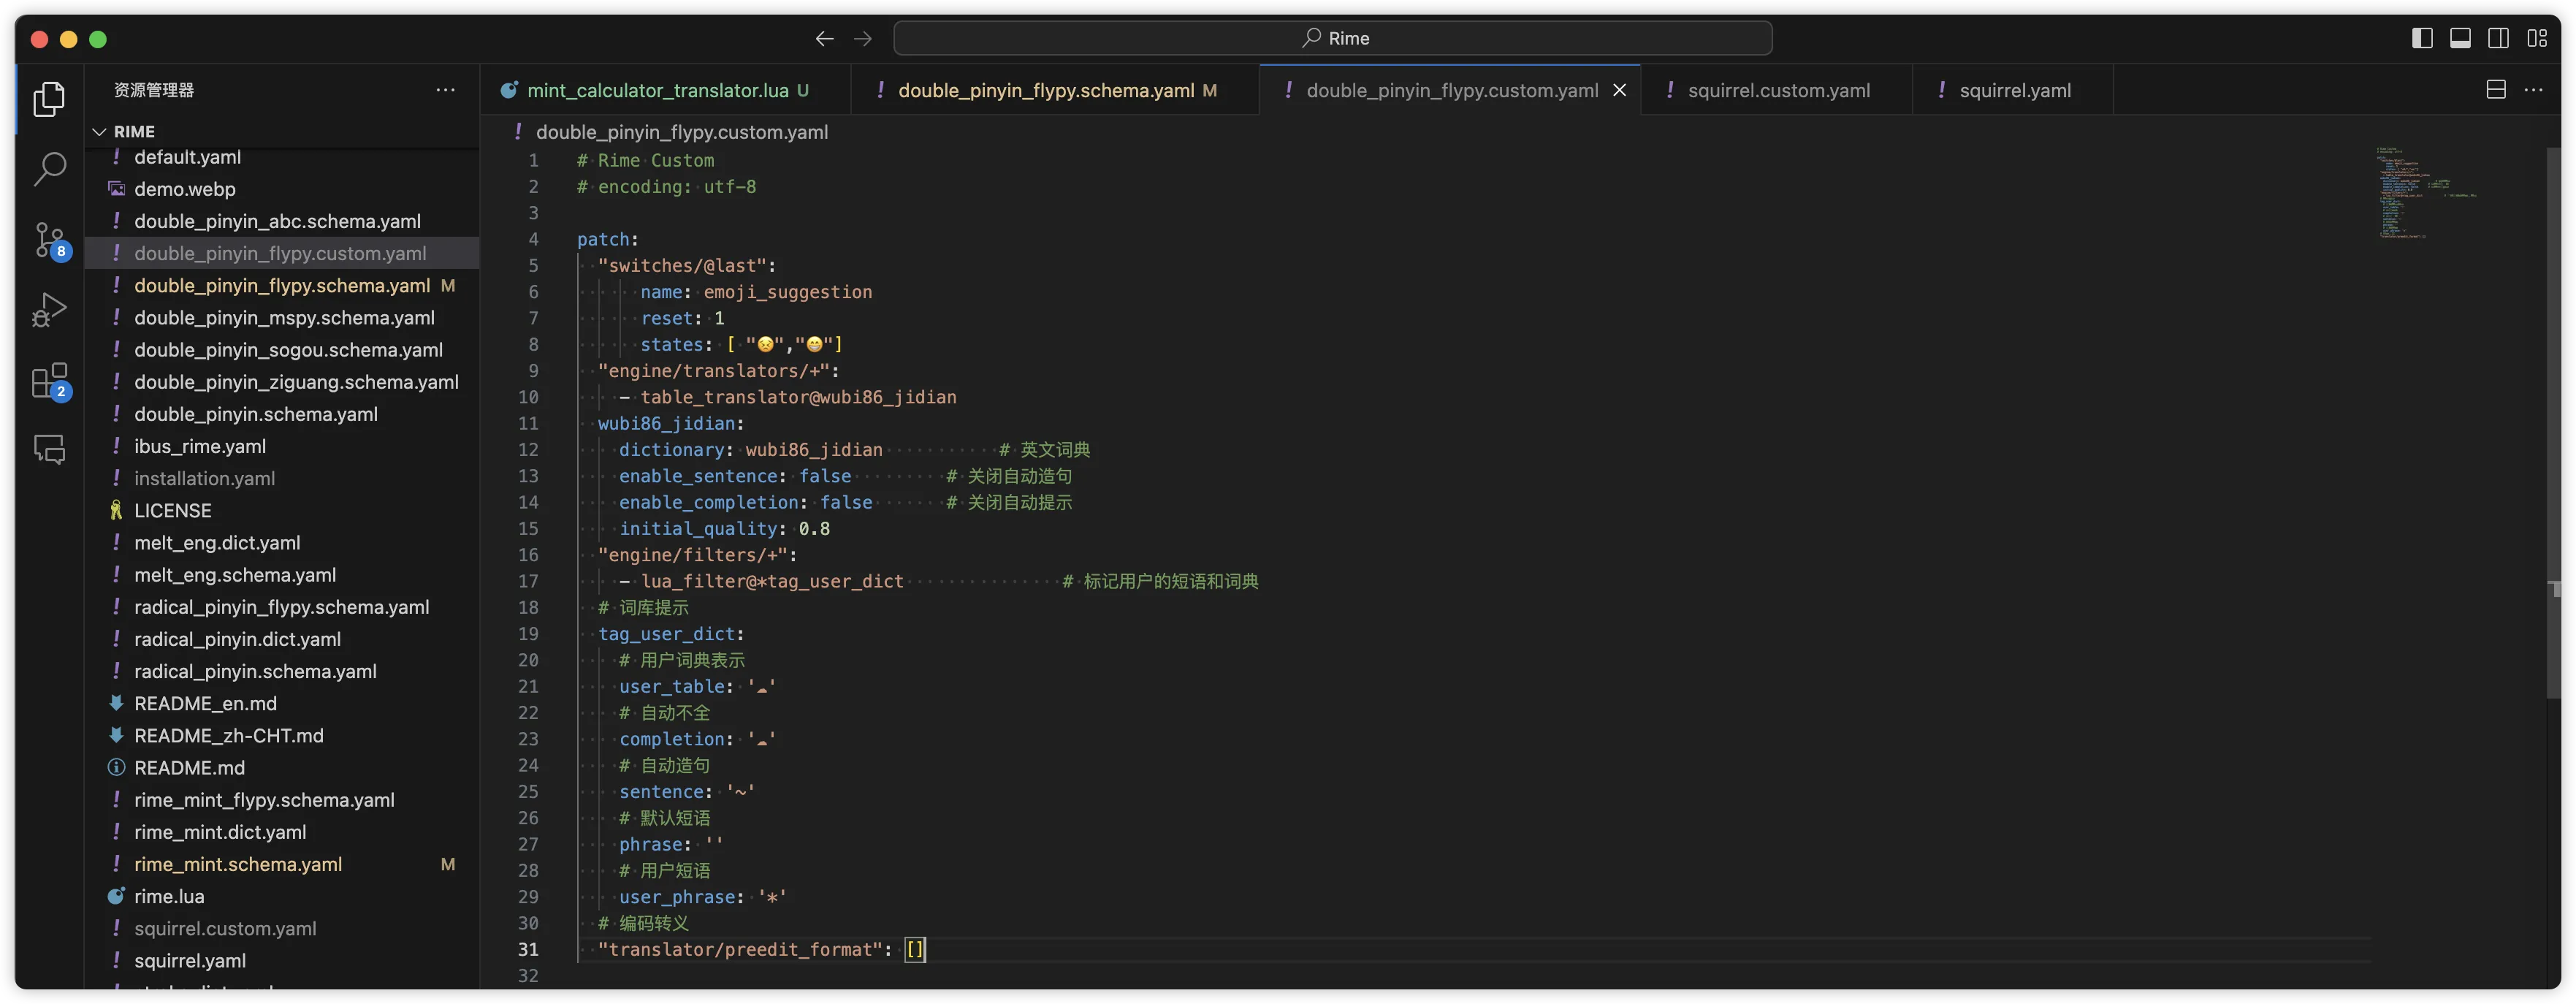Go forward using the navigation arrow
Image resolution: width=2576 pixels, height=1004 pixels.
(863, 38)
